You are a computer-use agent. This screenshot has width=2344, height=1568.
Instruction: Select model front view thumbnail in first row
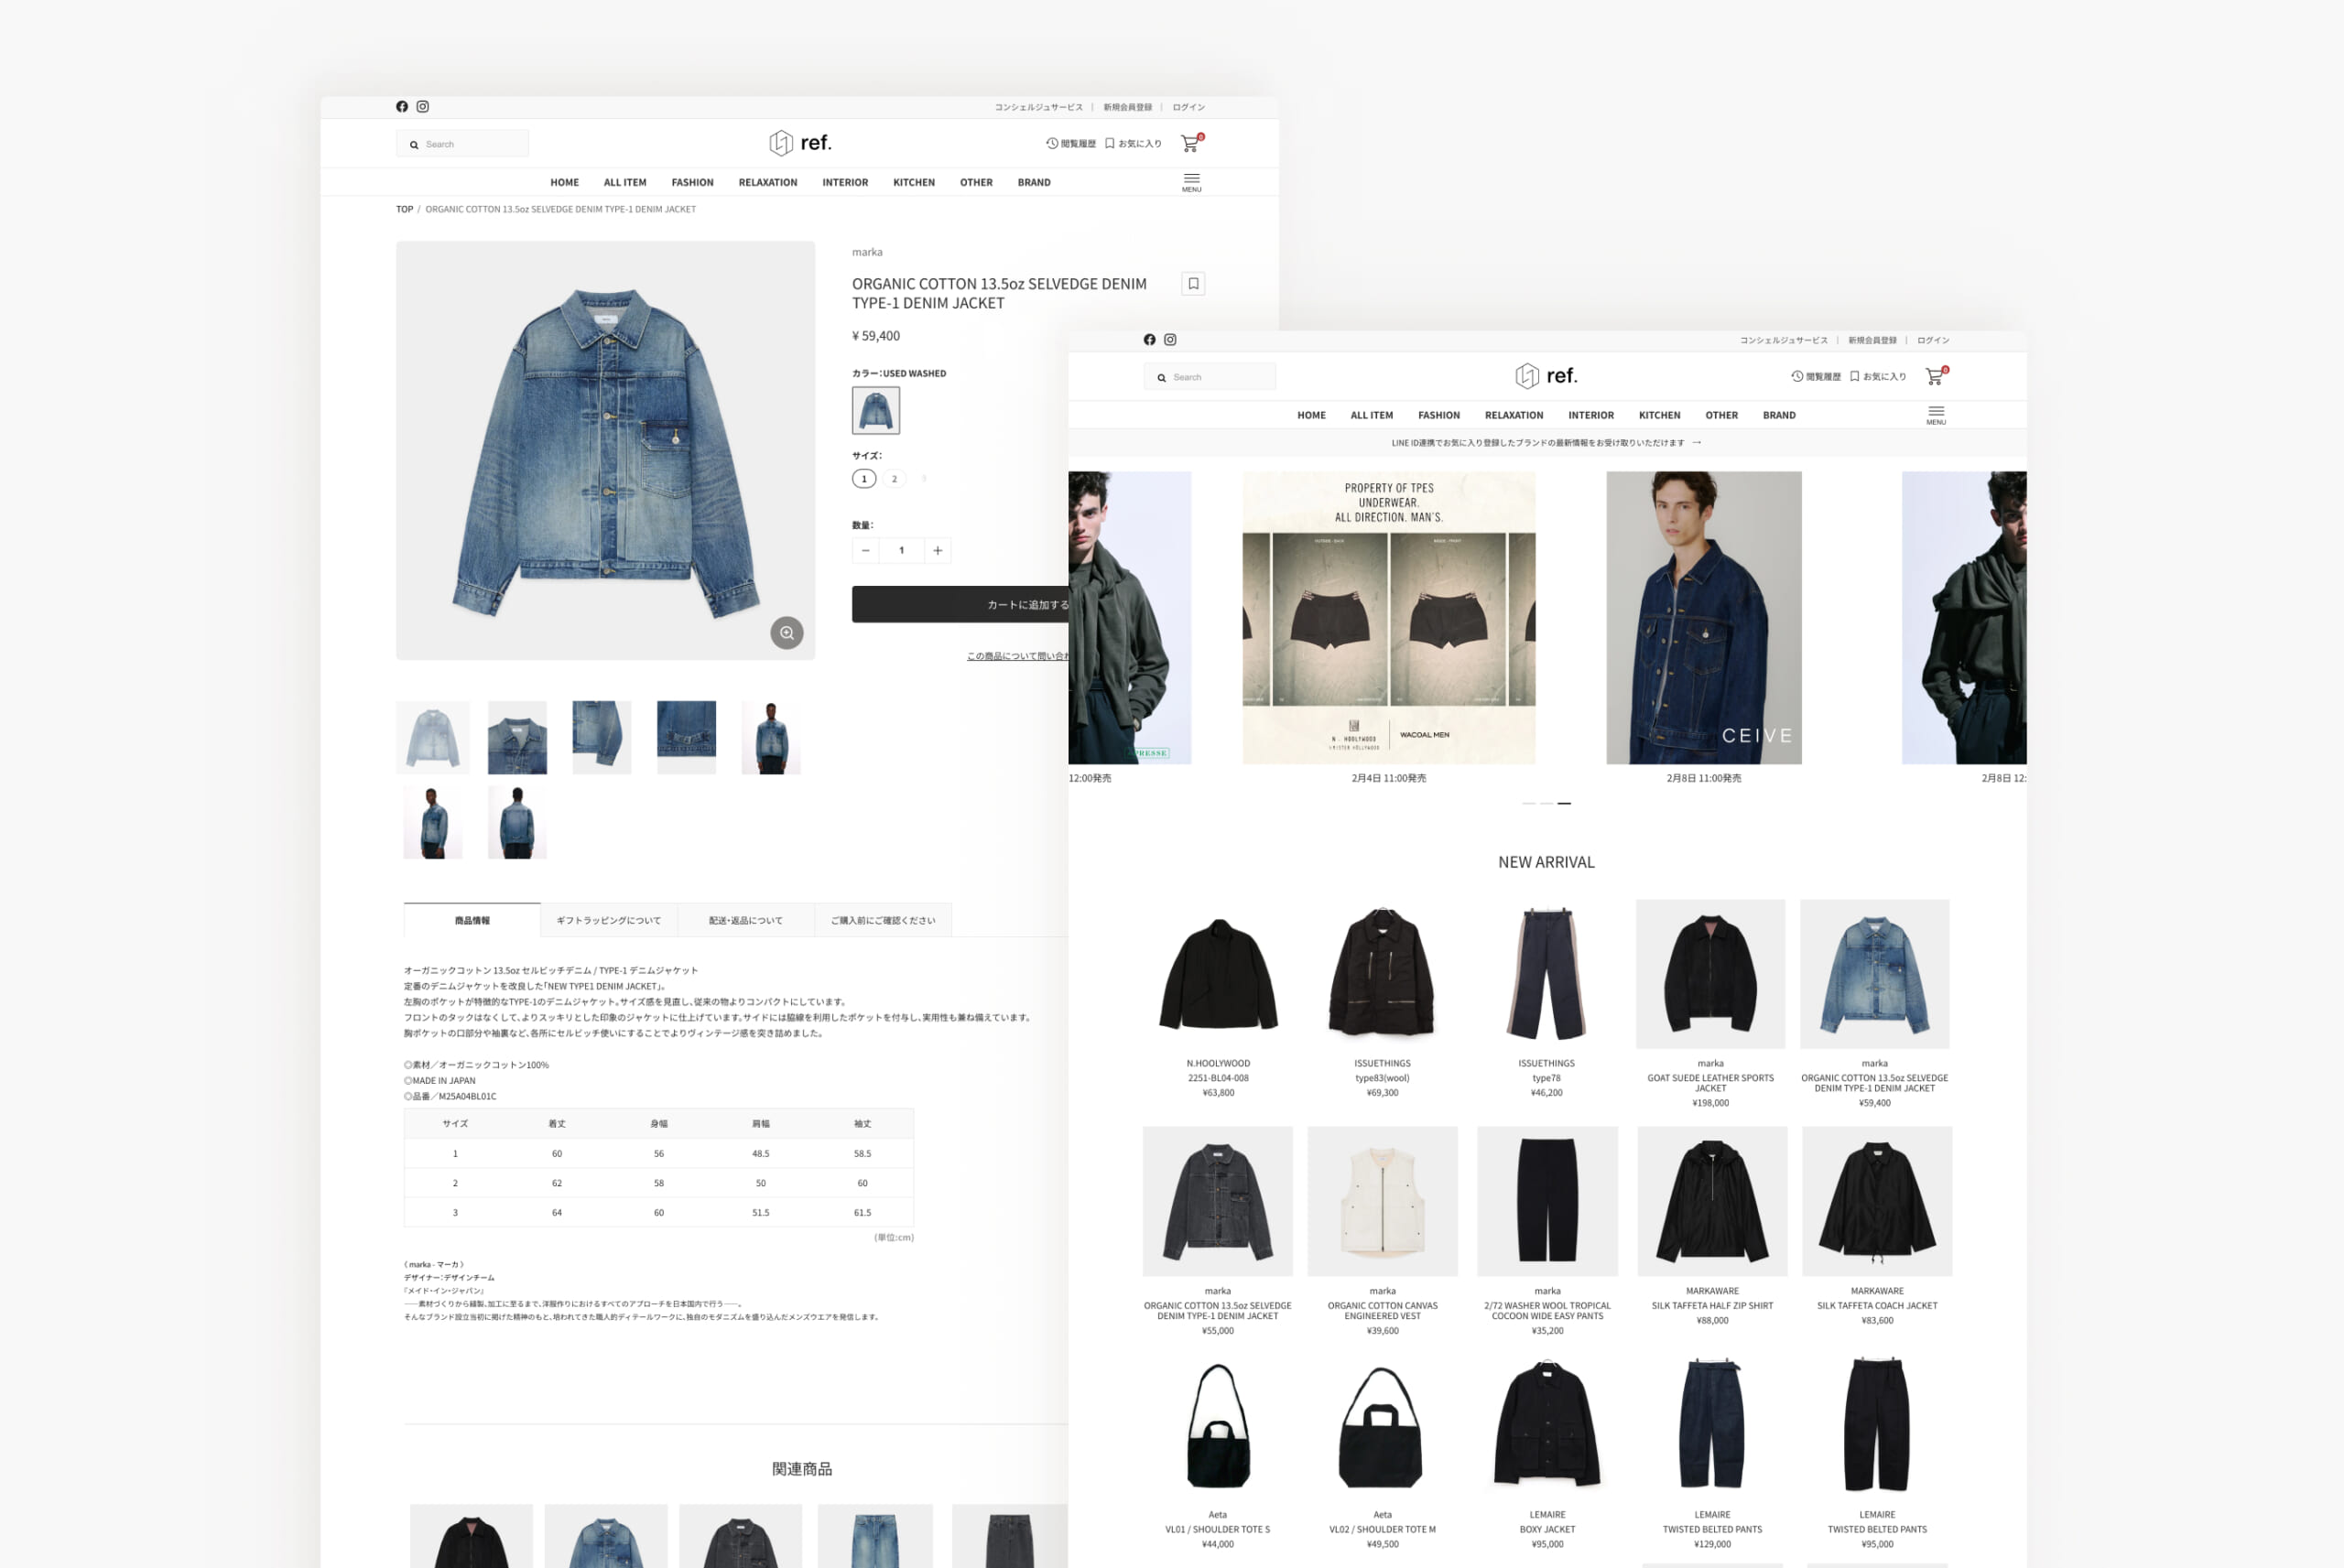pyautogui.click(x=771, y=738)
